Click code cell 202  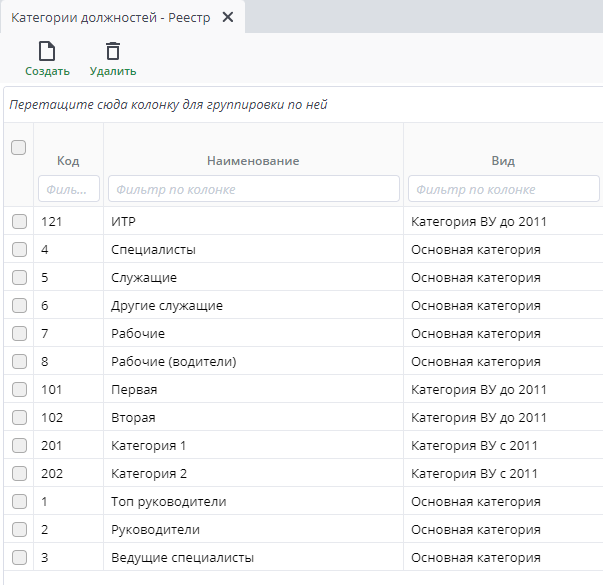tap(68, 473)
